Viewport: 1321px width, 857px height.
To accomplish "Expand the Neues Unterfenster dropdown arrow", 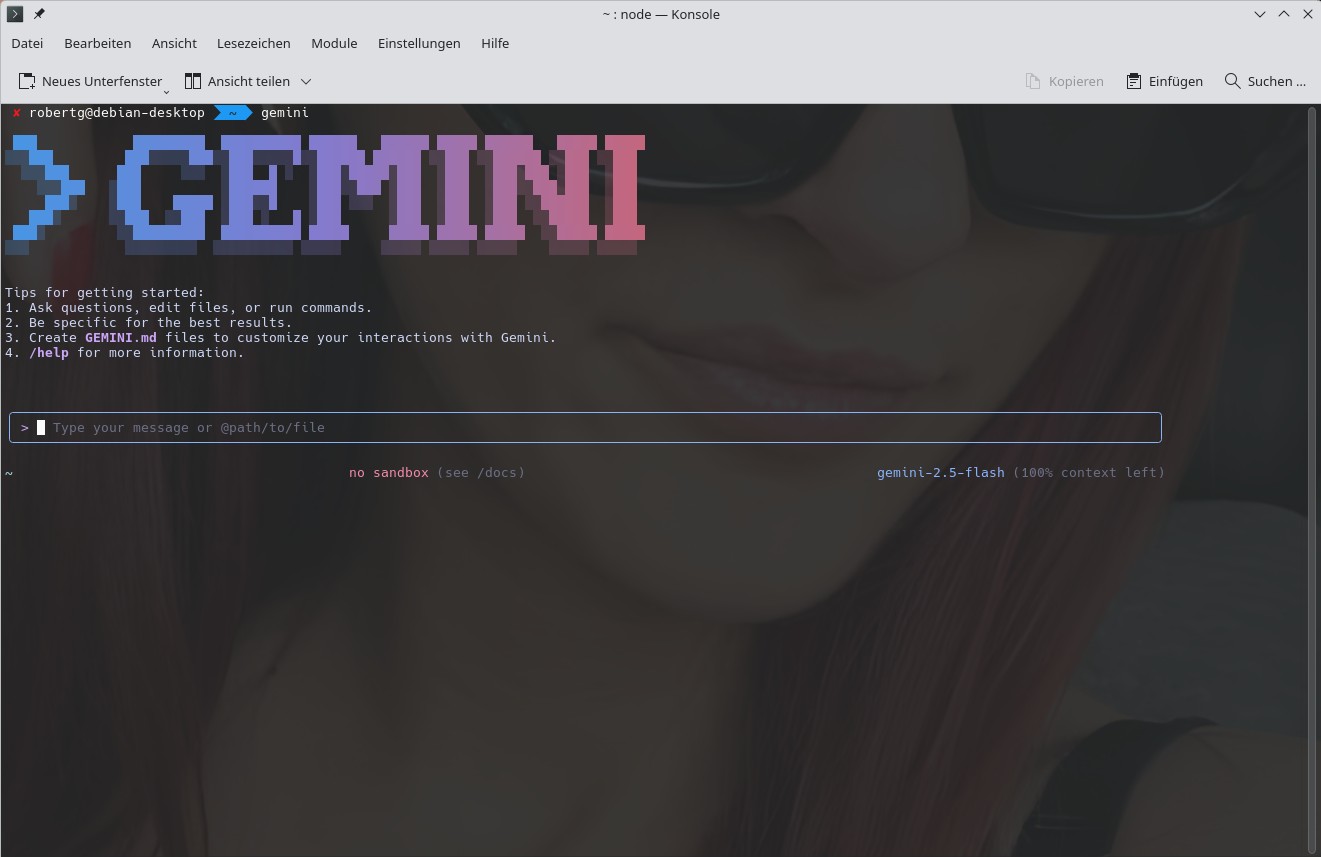I will pos(166,90).
